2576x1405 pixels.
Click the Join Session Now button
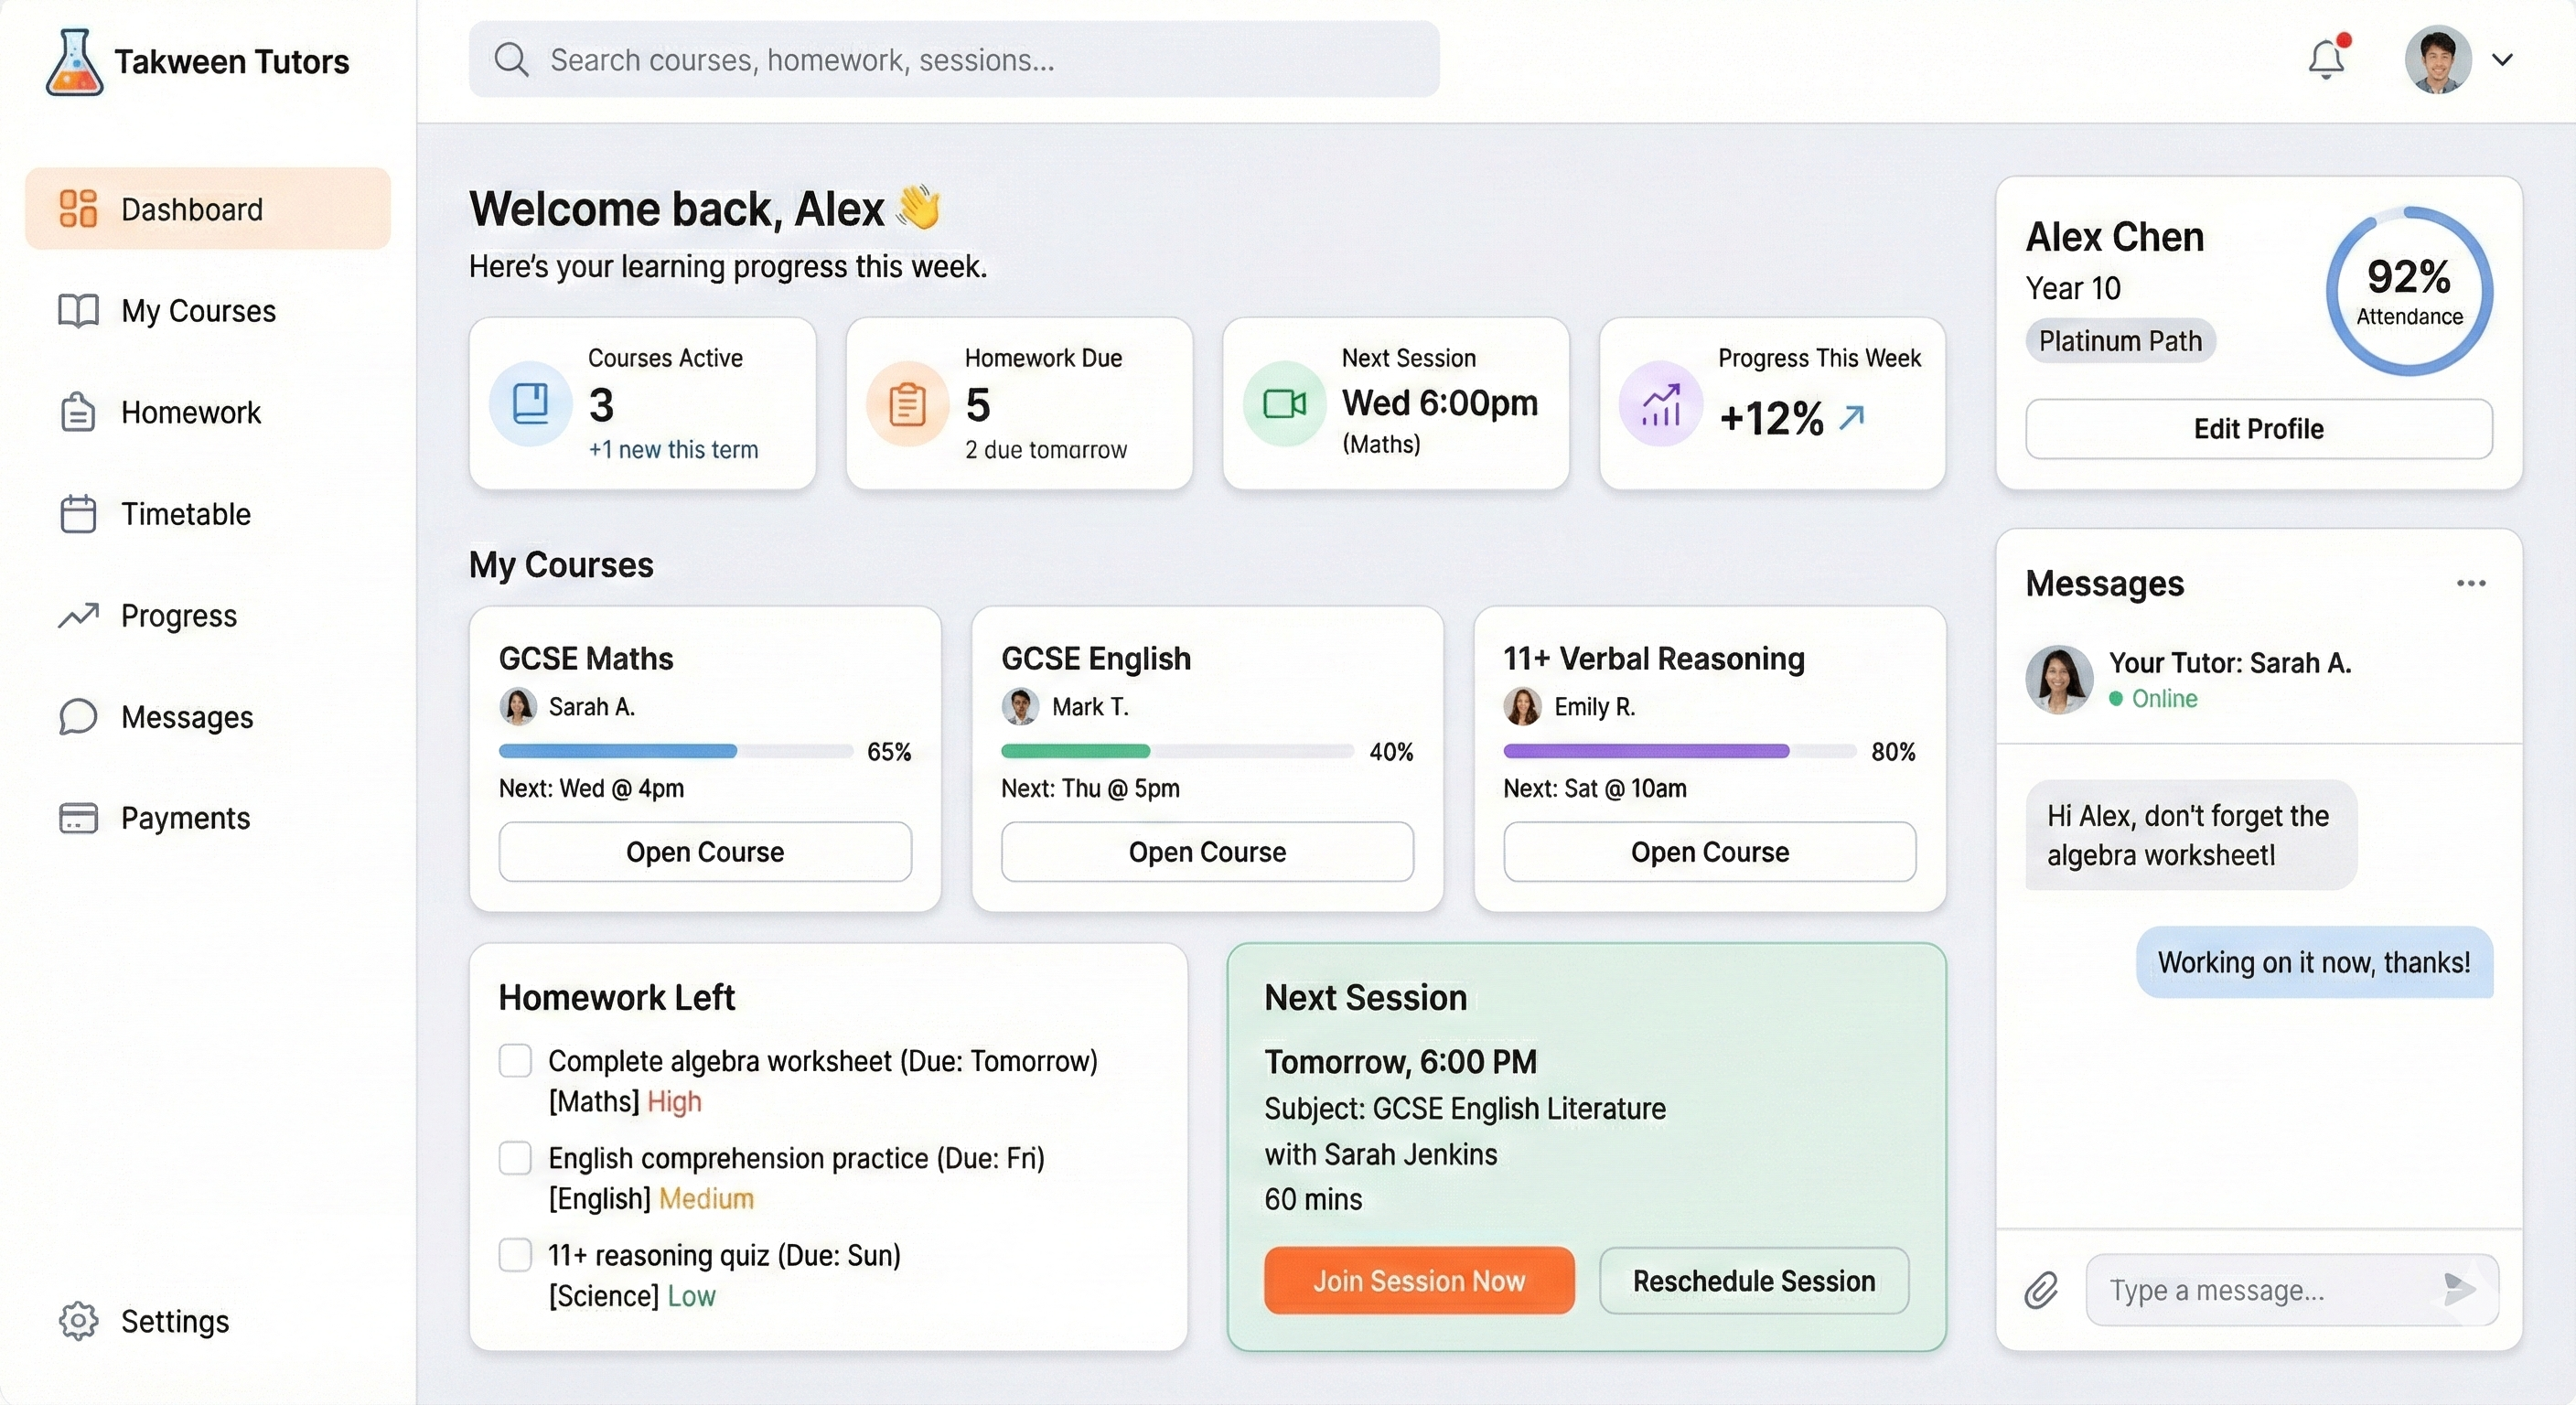(1418, 1280)
